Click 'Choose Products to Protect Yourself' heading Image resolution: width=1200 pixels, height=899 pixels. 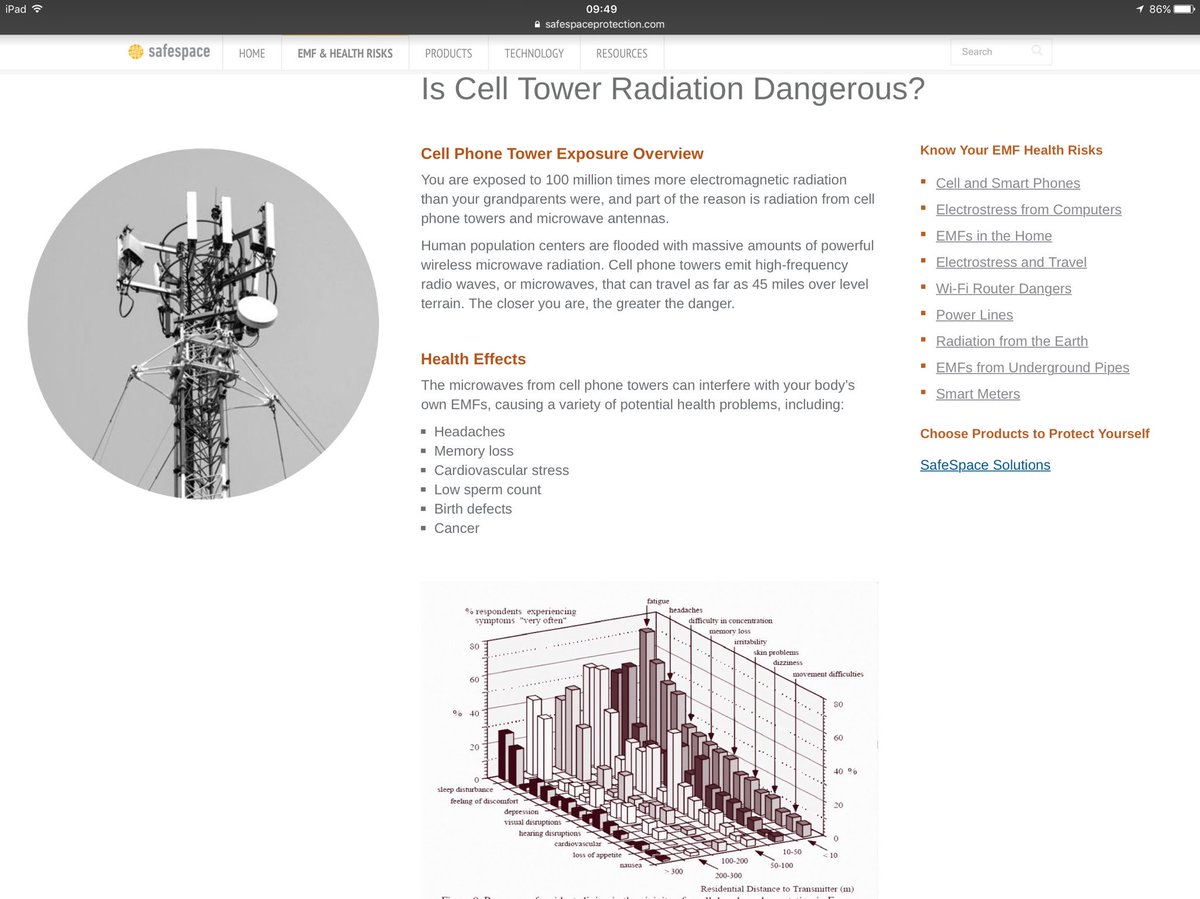click(1035, 433)
